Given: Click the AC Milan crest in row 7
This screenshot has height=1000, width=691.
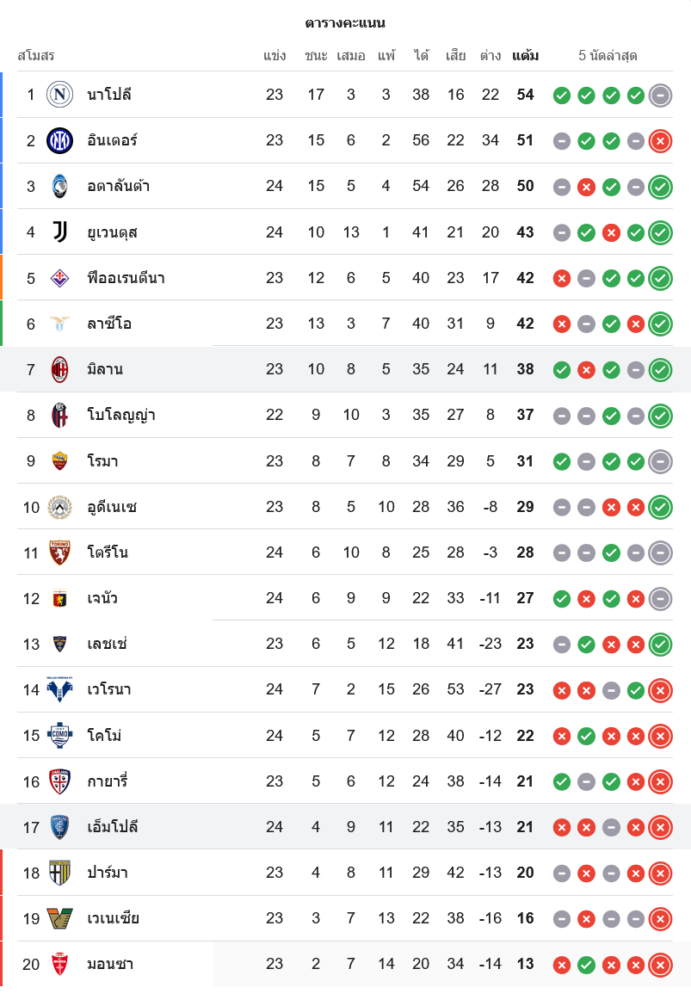Looking at the screenshot, I should [x=60, y=370].
